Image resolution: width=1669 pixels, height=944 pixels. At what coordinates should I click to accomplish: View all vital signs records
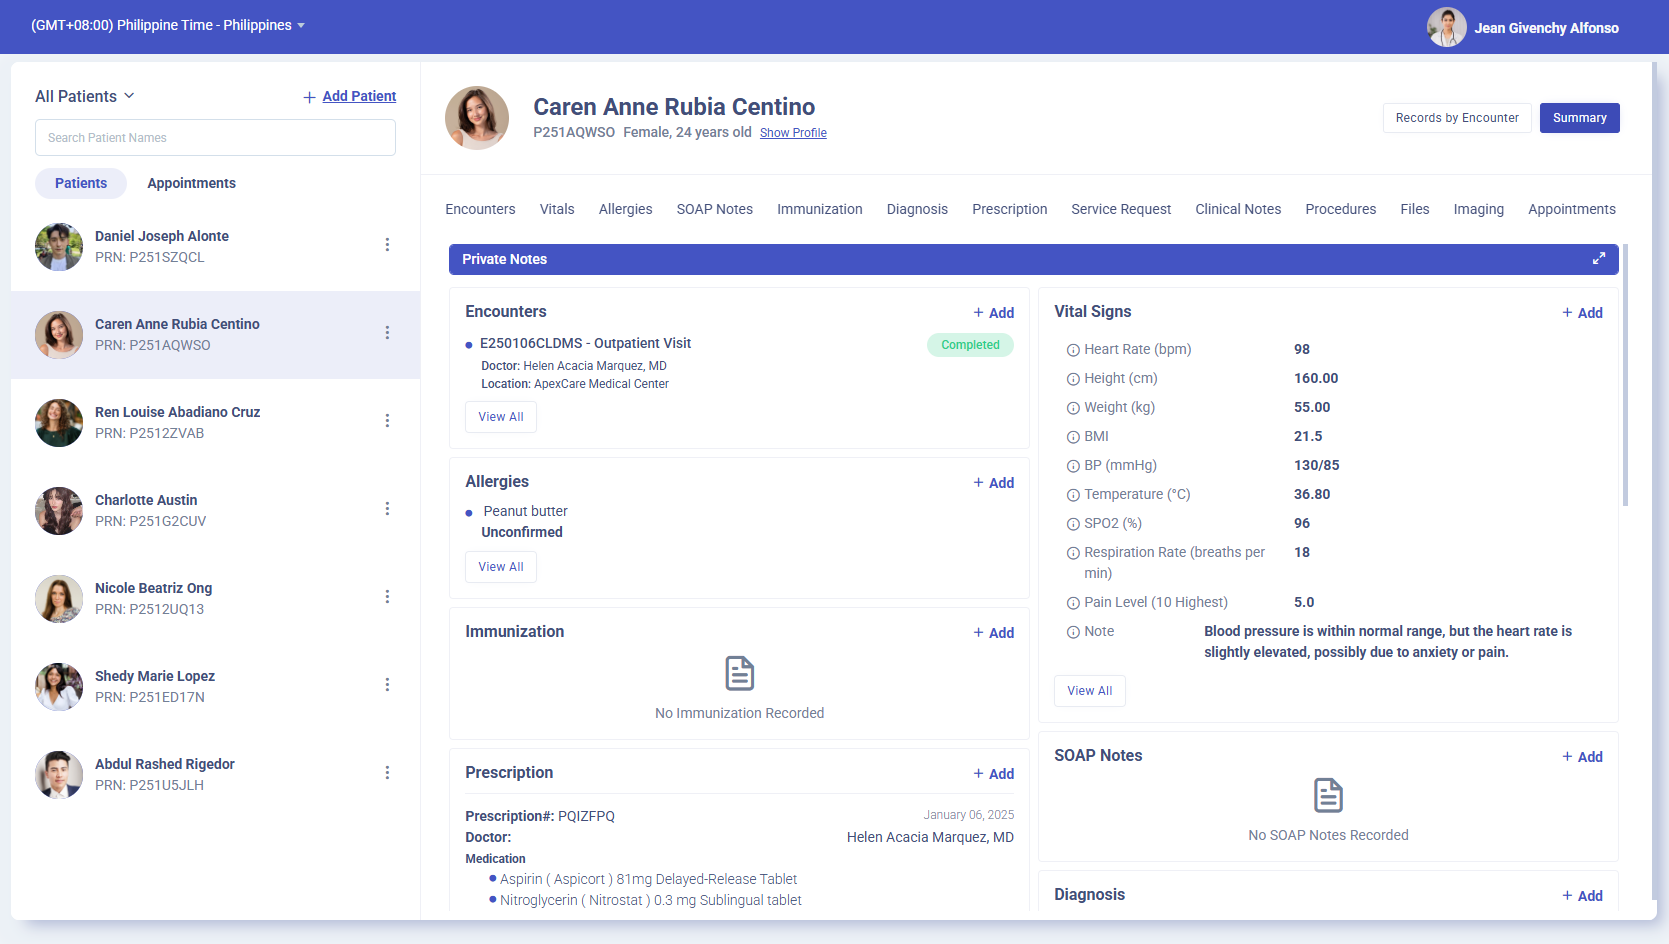point(1089,691)
